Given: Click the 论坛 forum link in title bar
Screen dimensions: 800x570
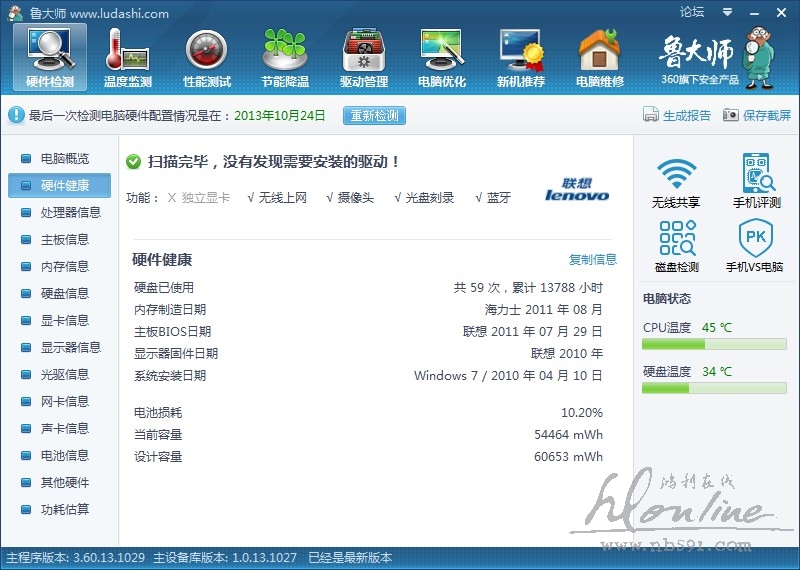Looking at the screenshot, I should (692, 12).
